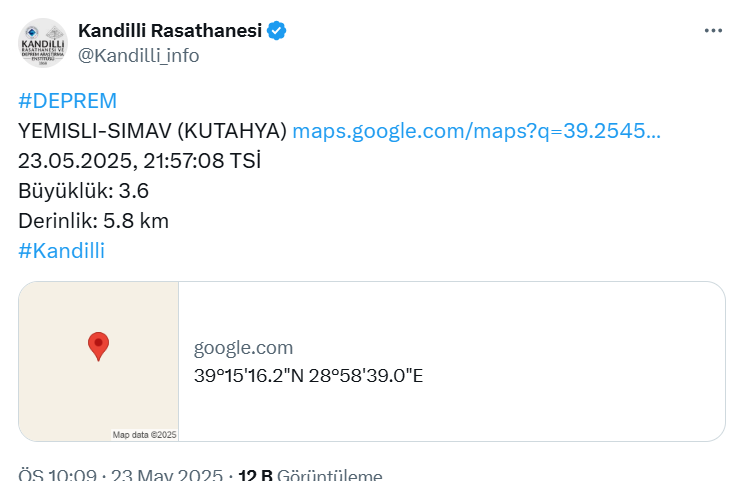
Task: Open Kandilli Rasathanesi profile avatar
Action: [x=43, y=43]
